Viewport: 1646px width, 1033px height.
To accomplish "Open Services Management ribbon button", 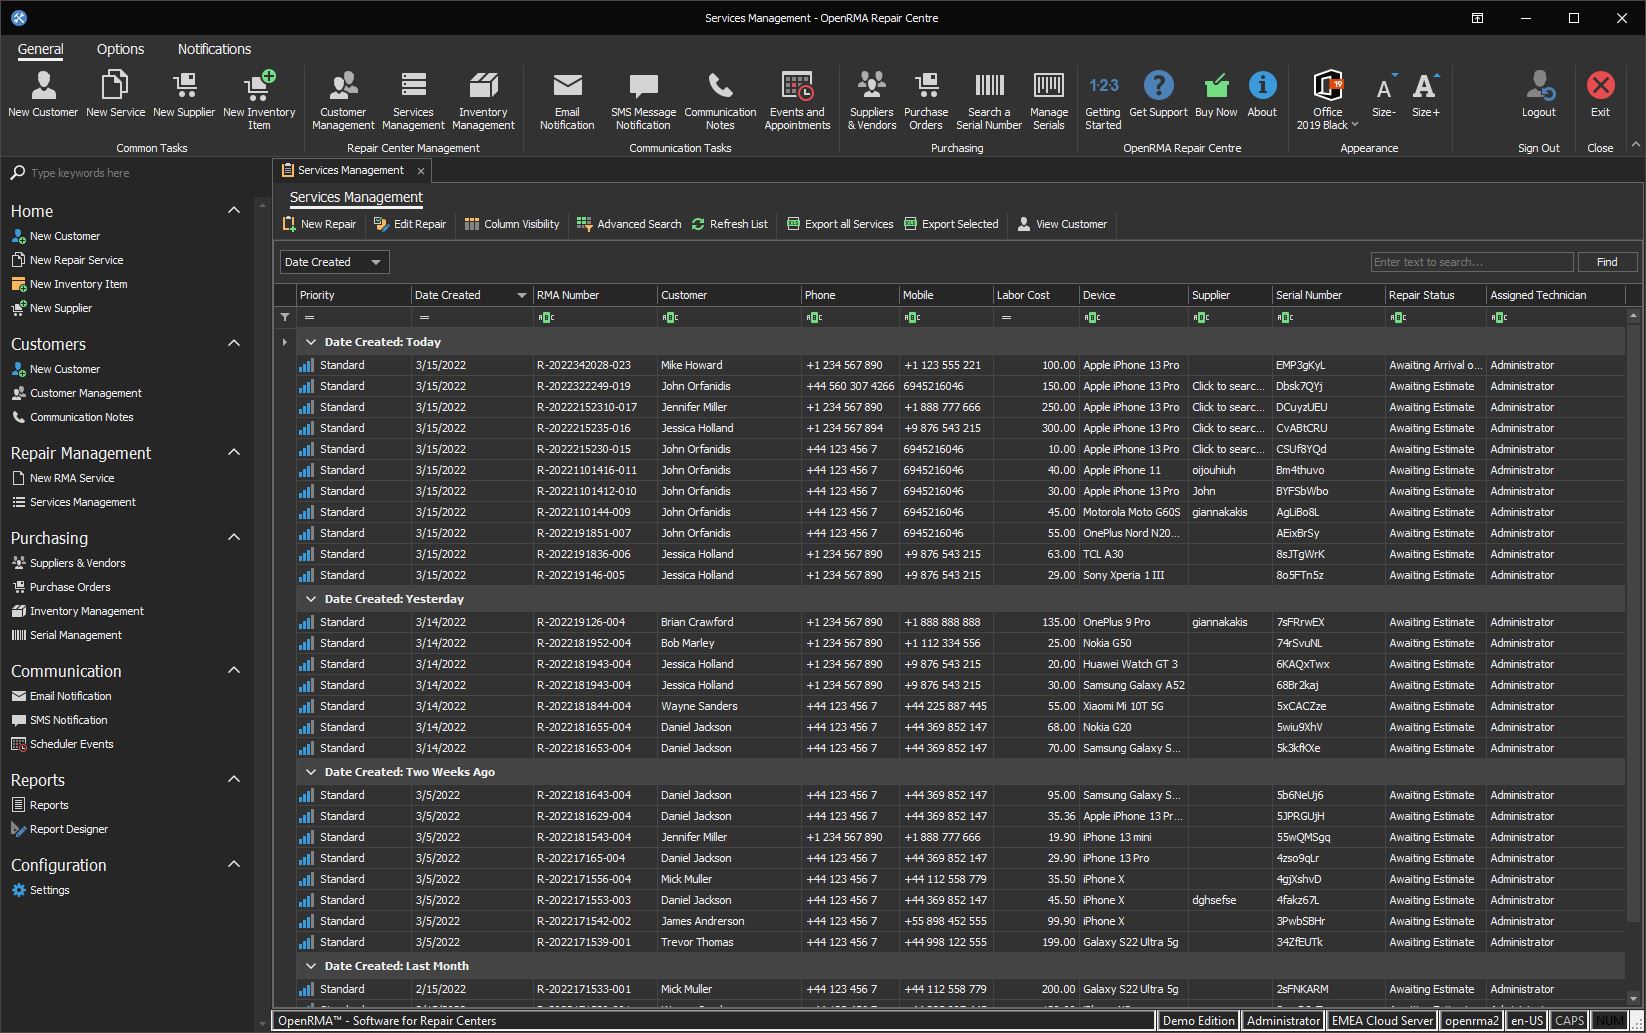I will coord(413,100).
